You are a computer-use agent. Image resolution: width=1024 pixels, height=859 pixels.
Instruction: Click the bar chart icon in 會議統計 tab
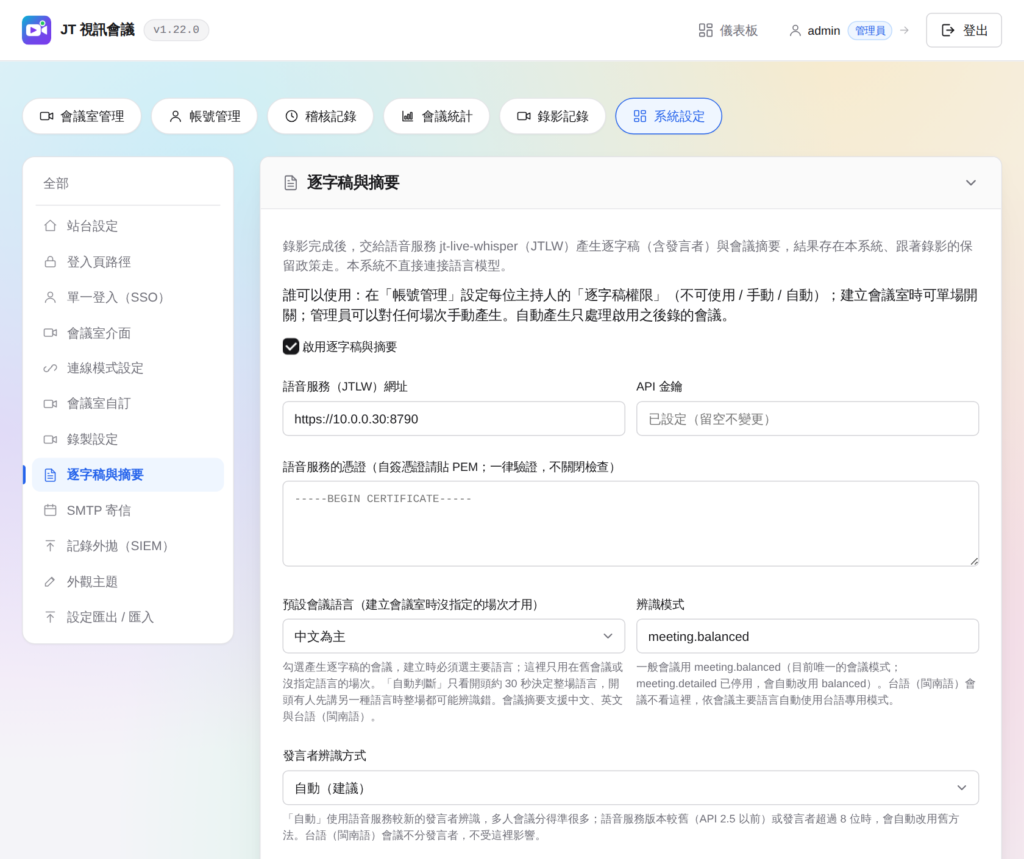point(408,116)
